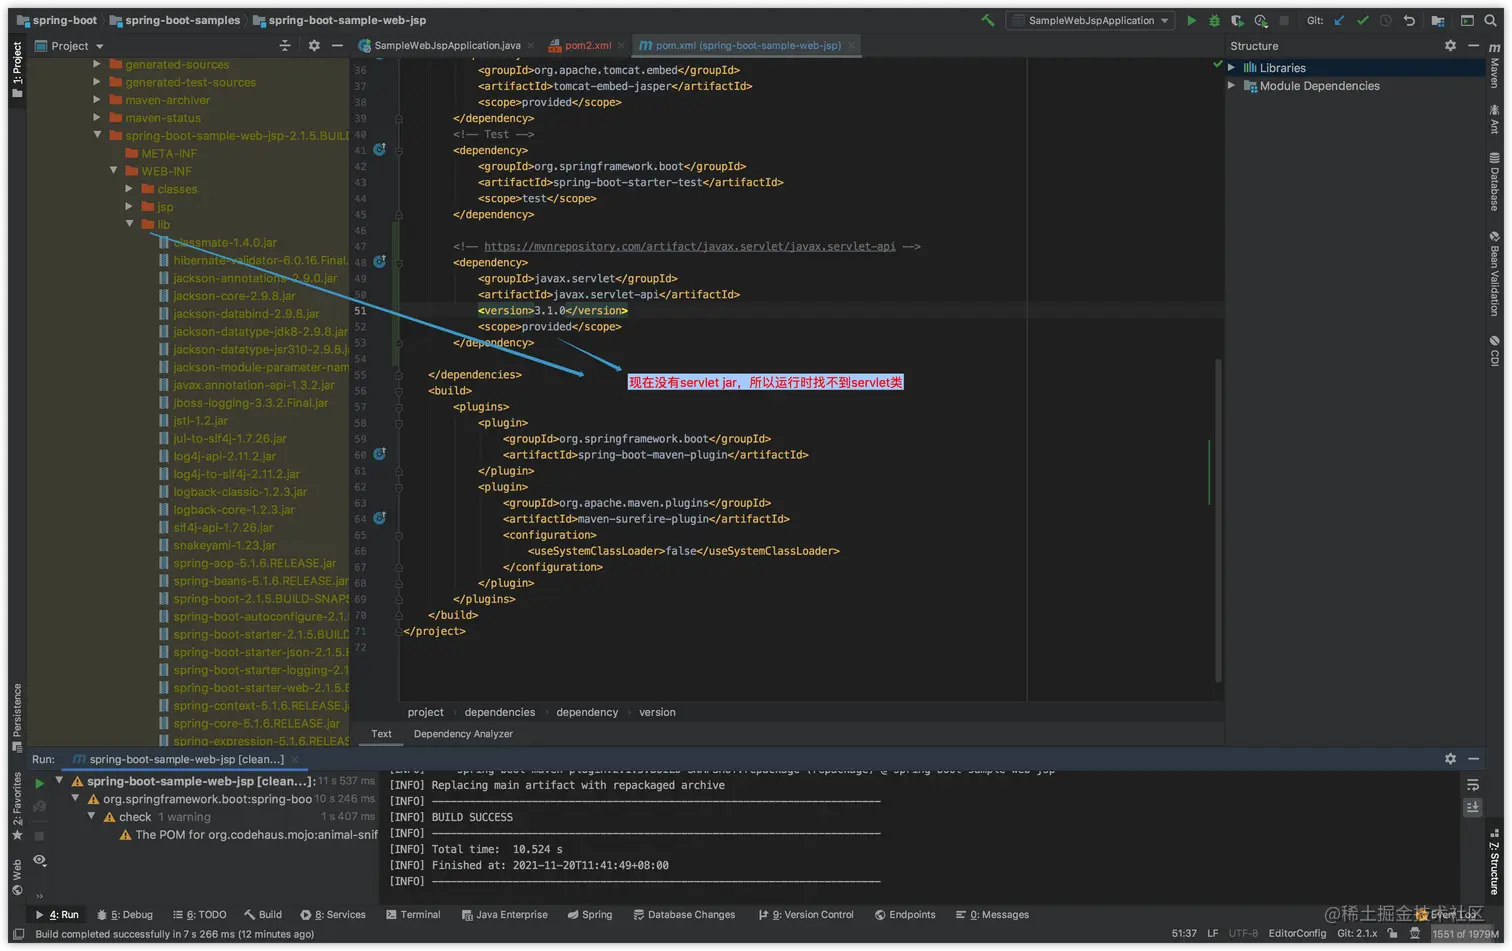Click the collapse-all icon in Project panel
This screenshot has width=1512, height=951.
285,46
